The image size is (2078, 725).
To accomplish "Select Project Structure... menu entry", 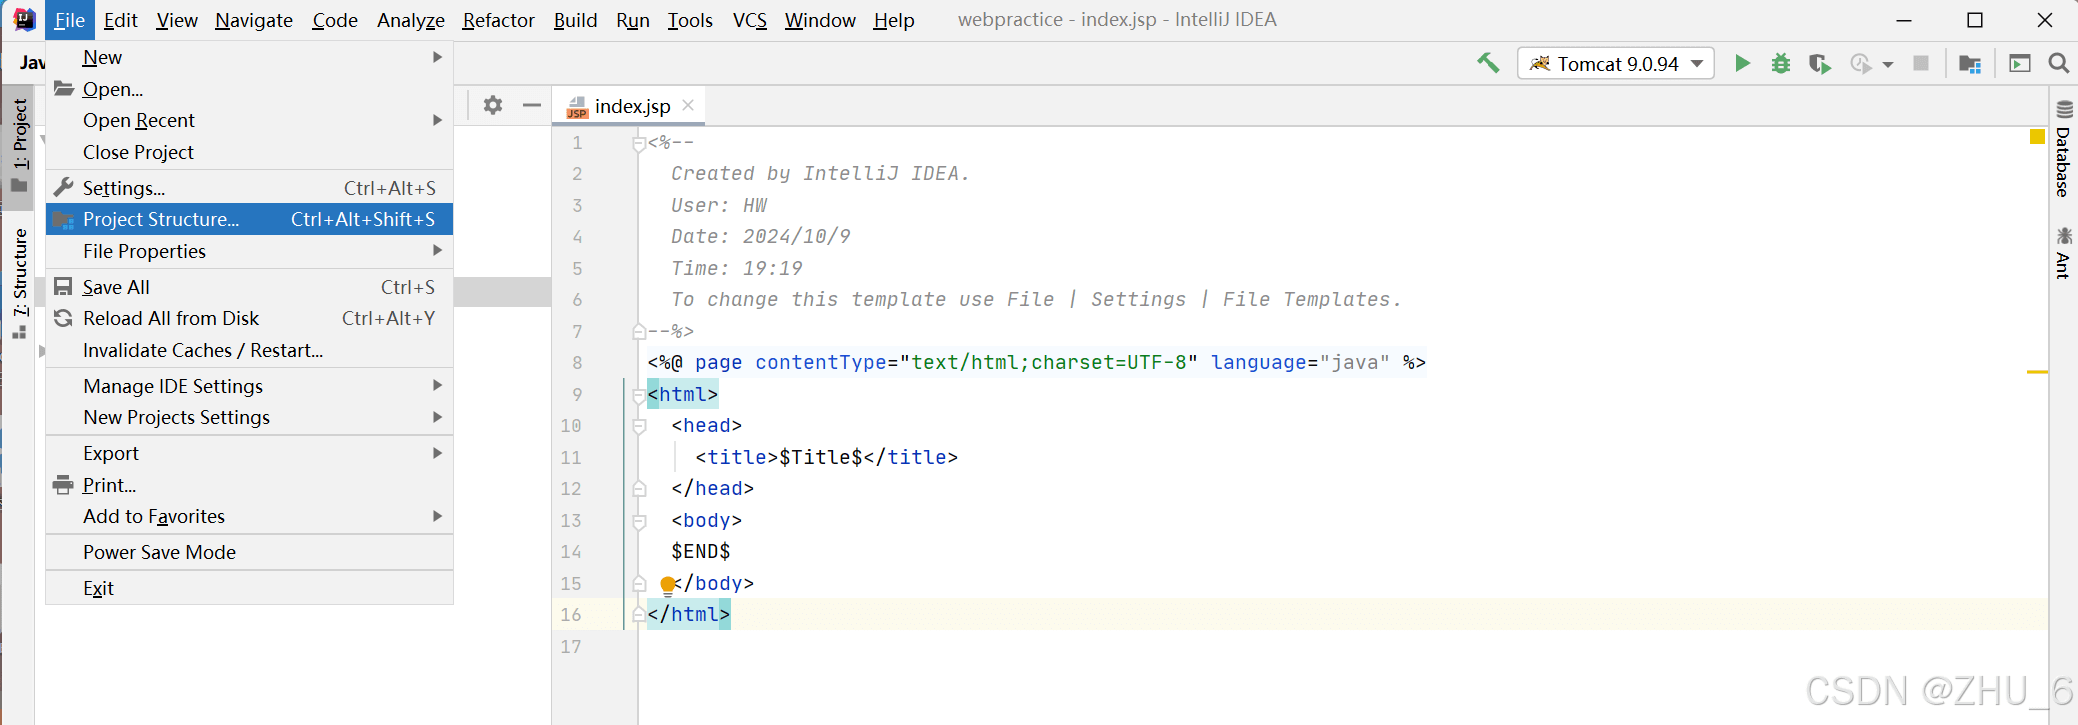I will pyautogui.click(x=161, y=219).
